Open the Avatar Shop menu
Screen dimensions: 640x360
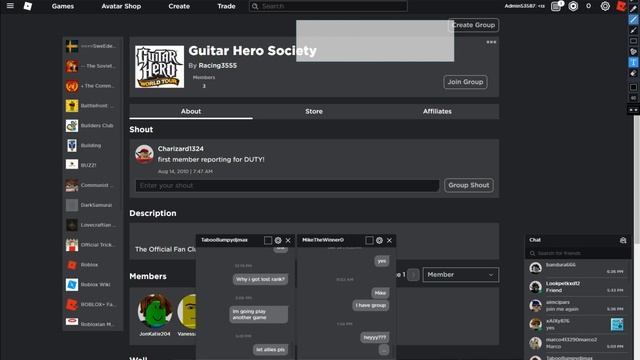click(x=121, y=6)
